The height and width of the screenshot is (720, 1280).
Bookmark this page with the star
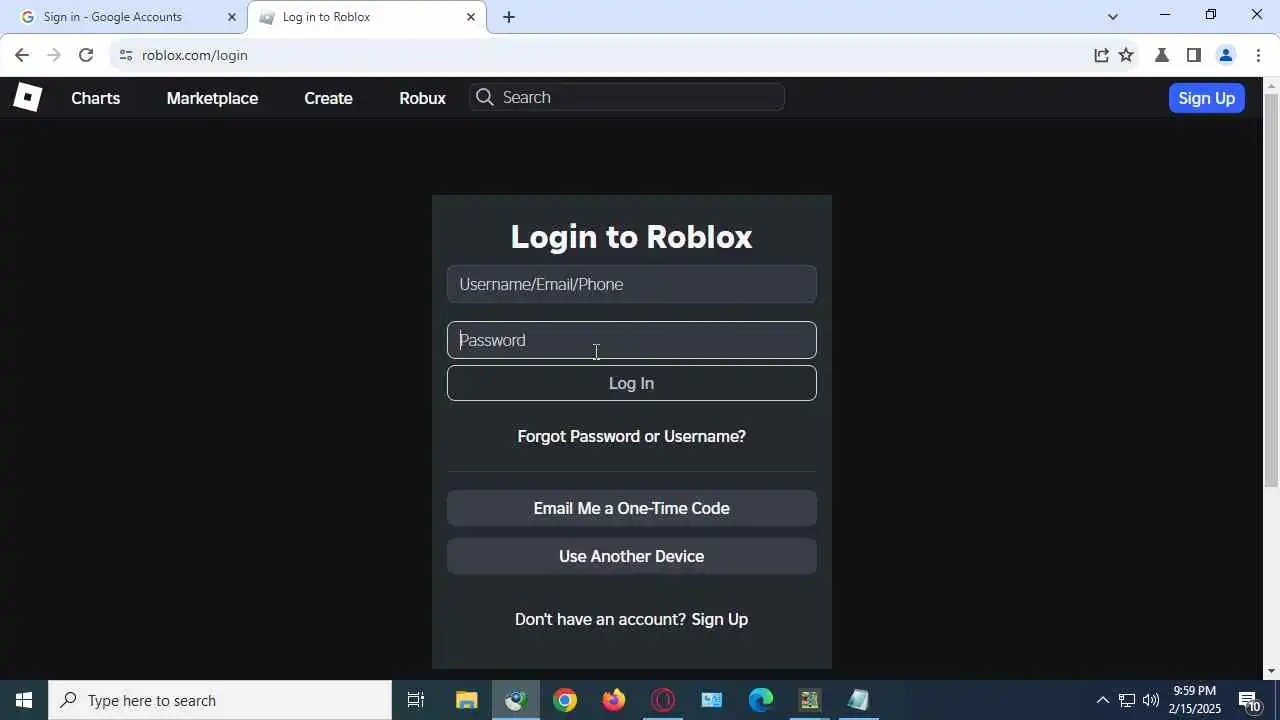click(1126, 55)
